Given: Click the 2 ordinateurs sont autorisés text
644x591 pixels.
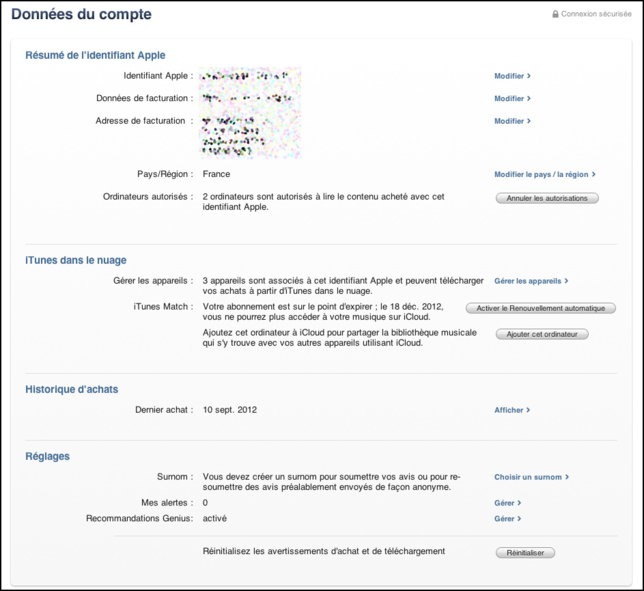Looking at the screenshot, I should tap(323, 202).
